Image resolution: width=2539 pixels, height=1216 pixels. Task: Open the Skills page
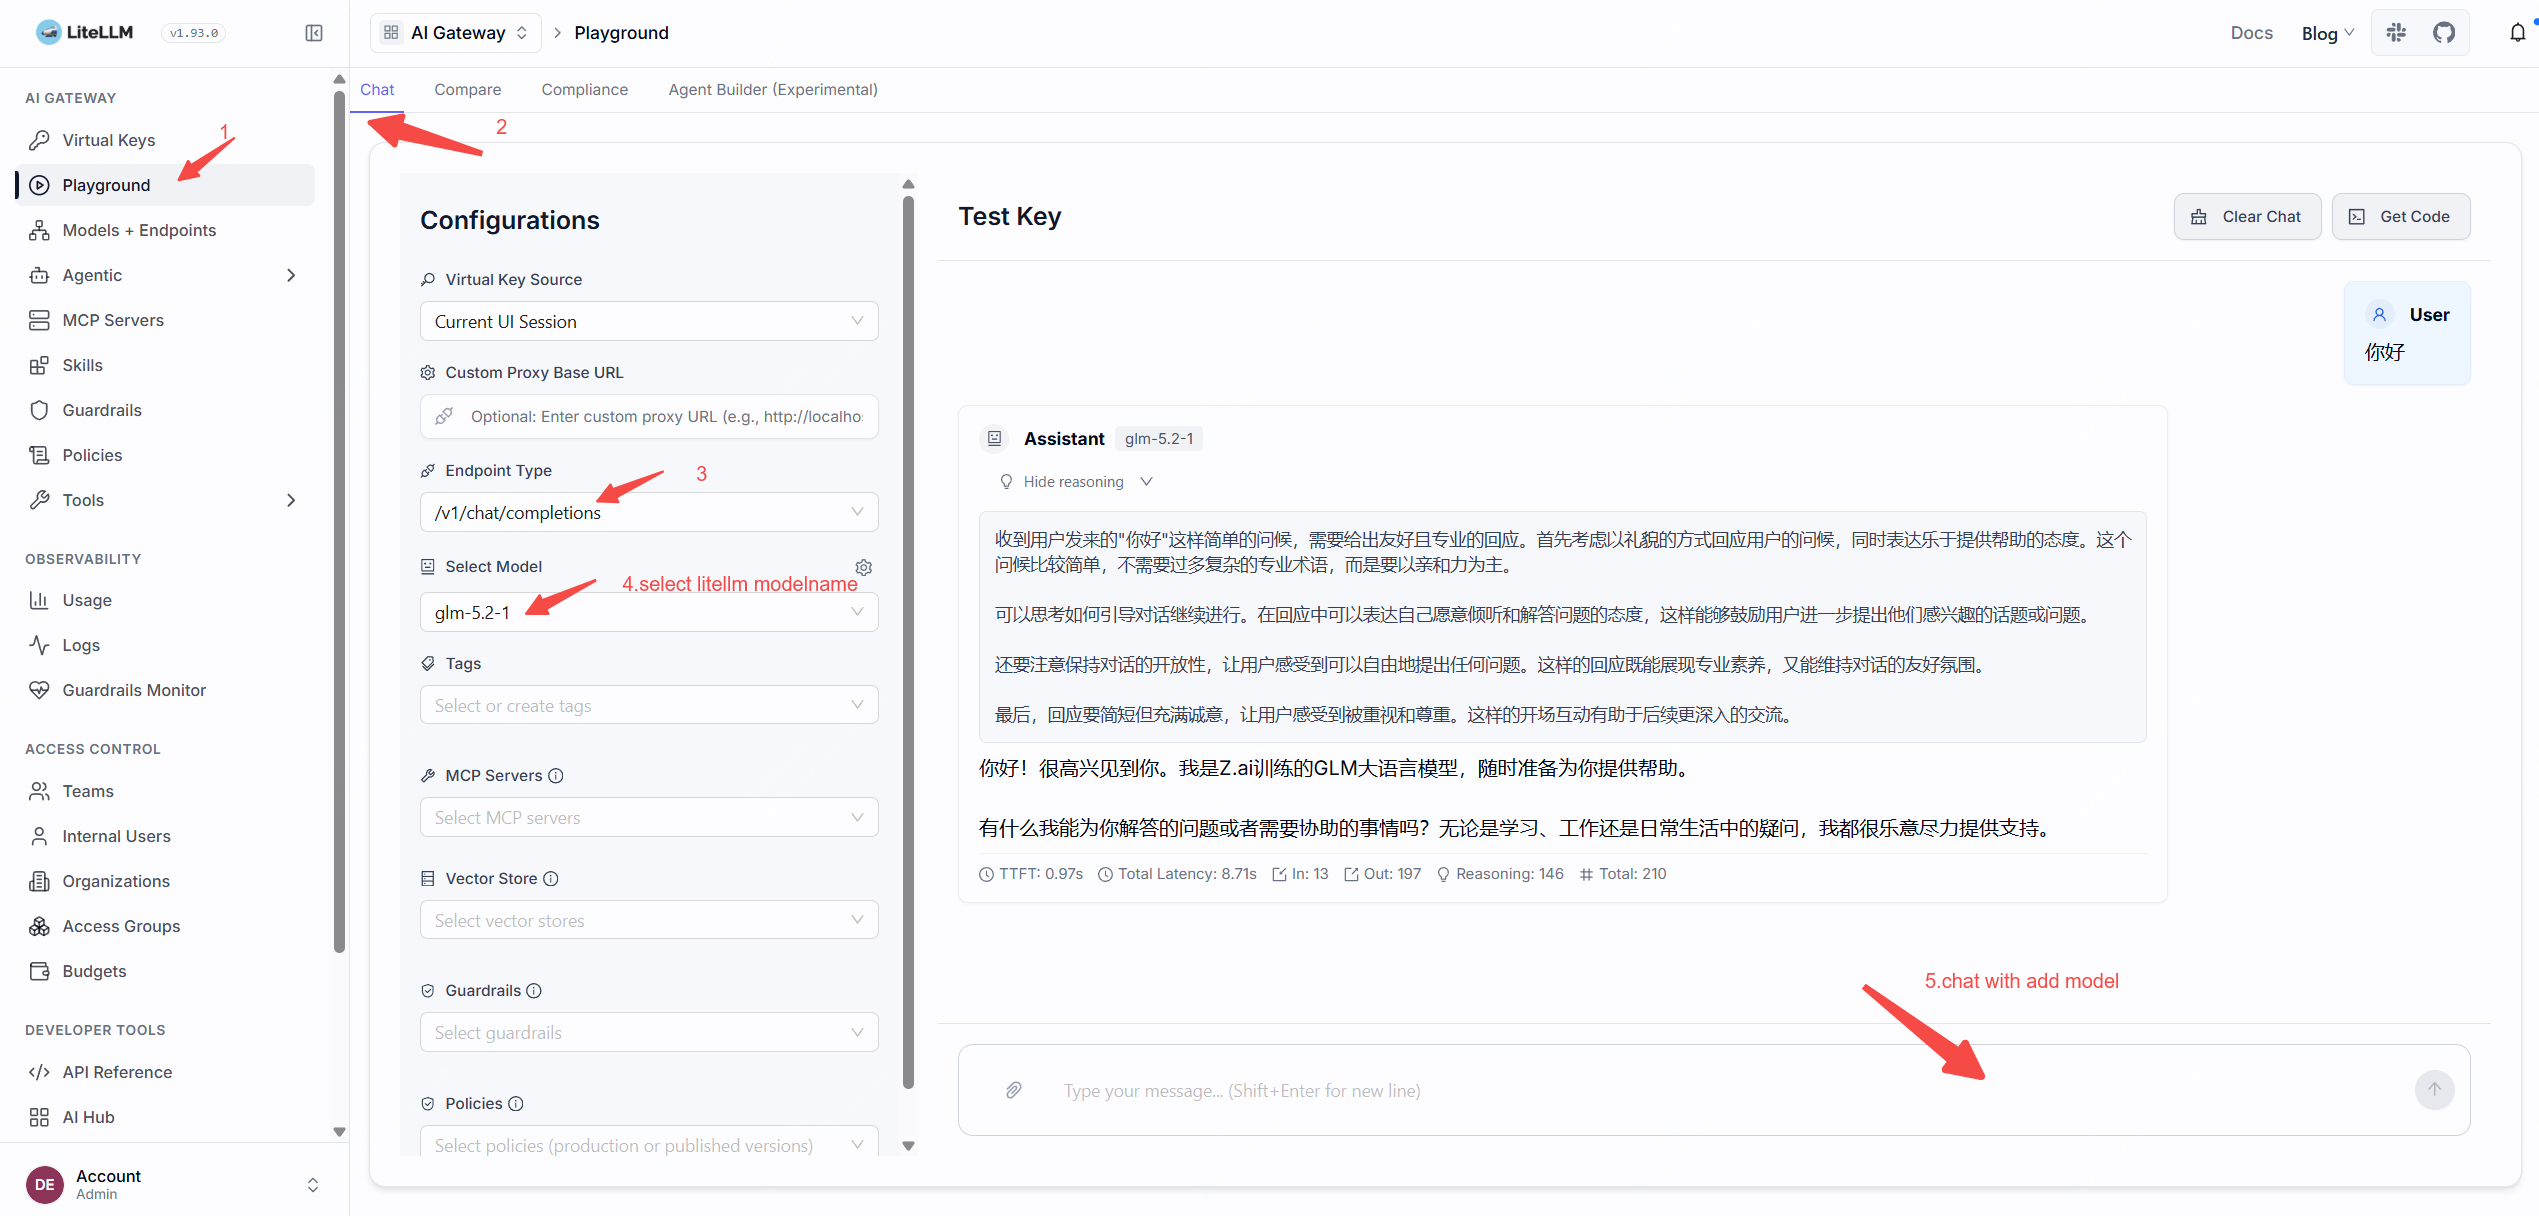165,365
